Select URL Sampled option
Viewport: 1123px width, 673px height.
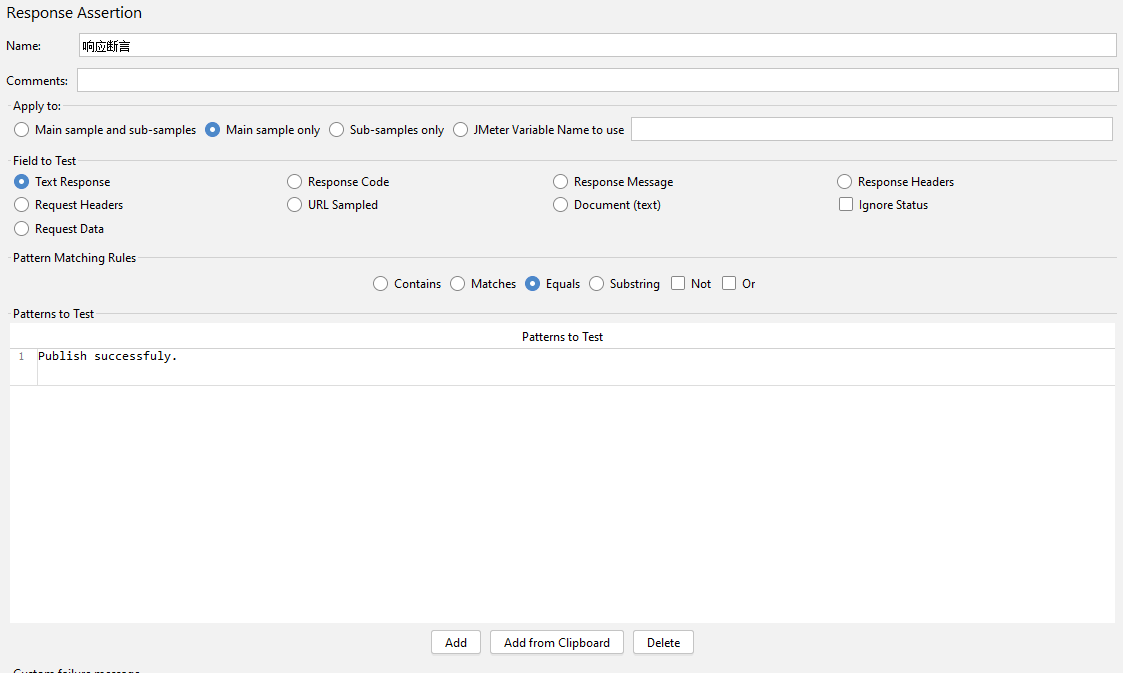point(294,205)
